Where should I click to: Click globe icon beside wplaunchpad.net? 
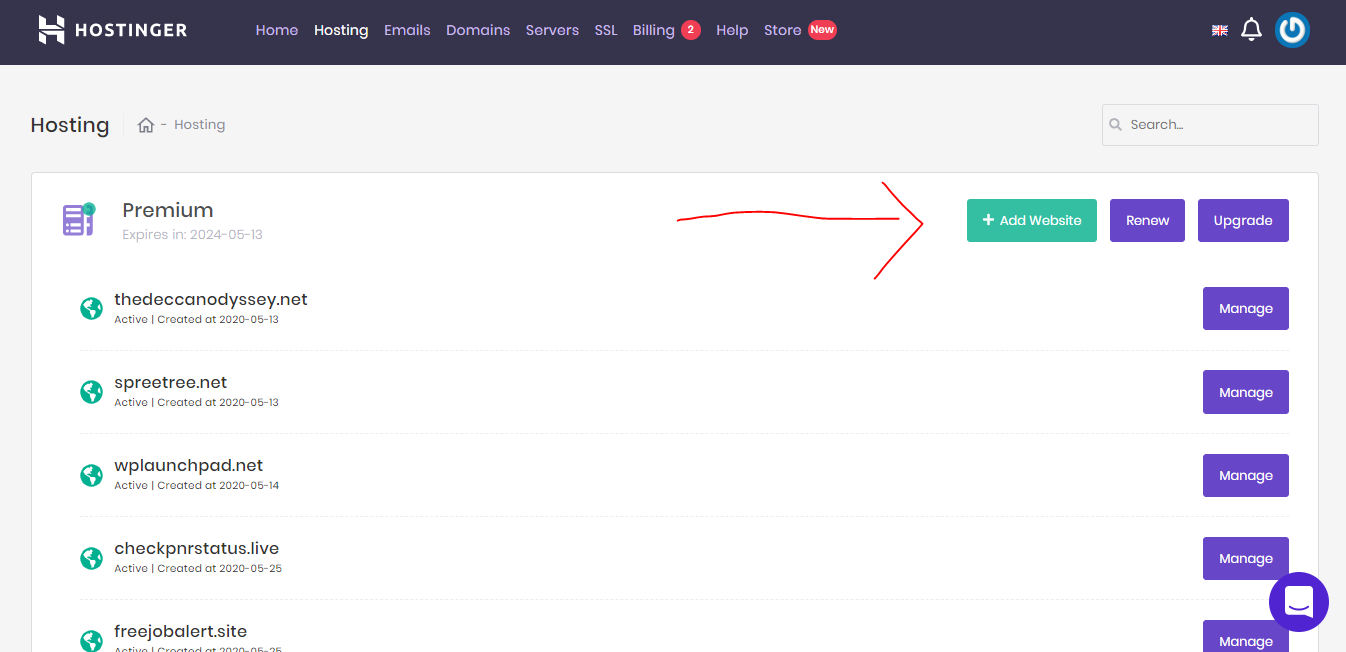92,474
